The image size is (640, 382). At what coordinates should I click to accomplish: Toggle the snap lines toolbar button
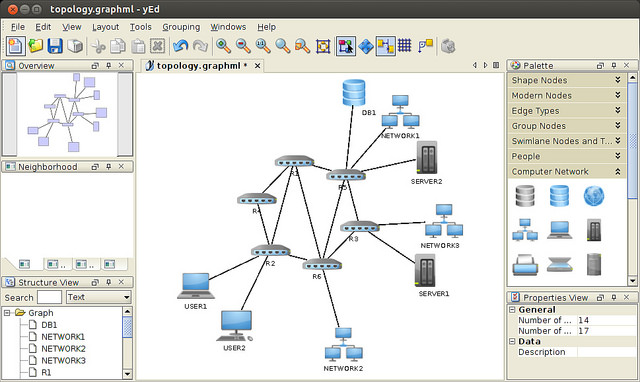click(x=385, y=46)
